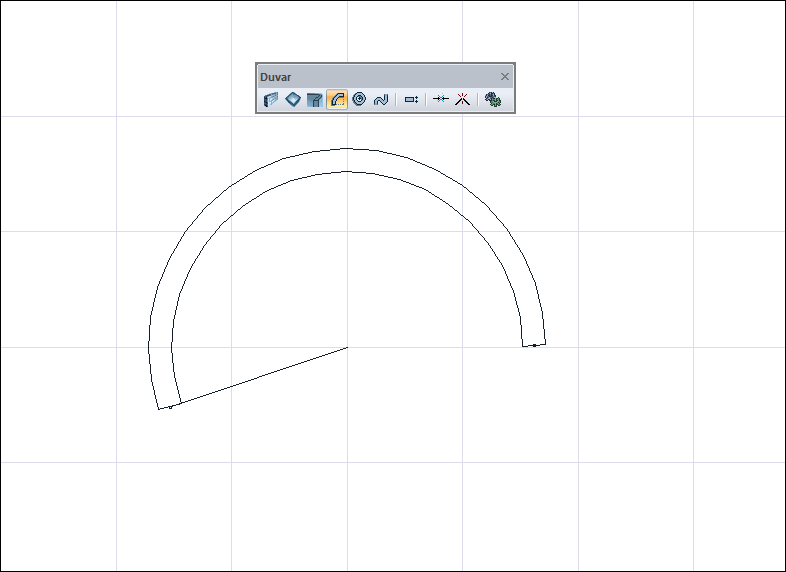Click the top of the outer arc edge
This screenshot has height=572, width=786.
pos(347,148)
